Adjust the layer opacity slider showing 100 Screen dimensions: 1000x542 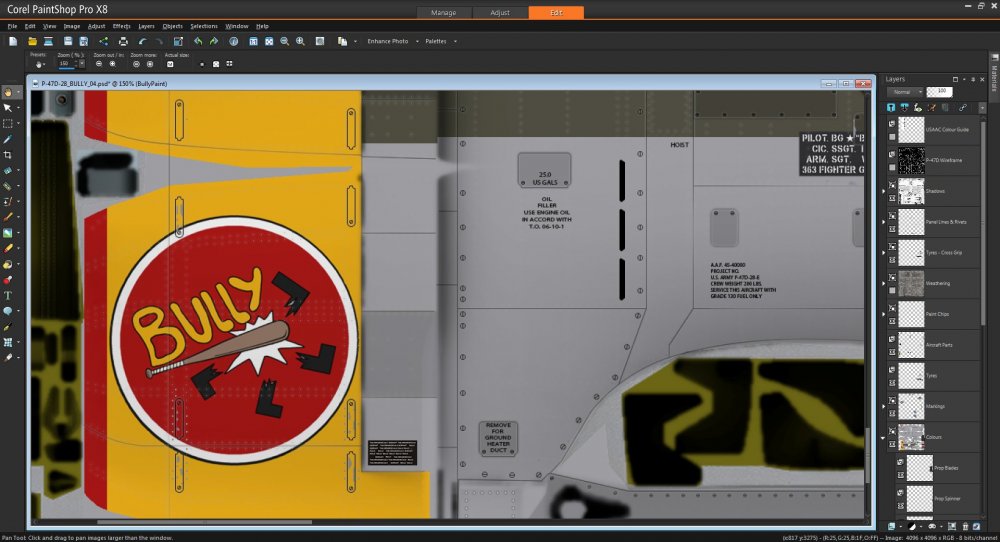(x=939, y=92)
